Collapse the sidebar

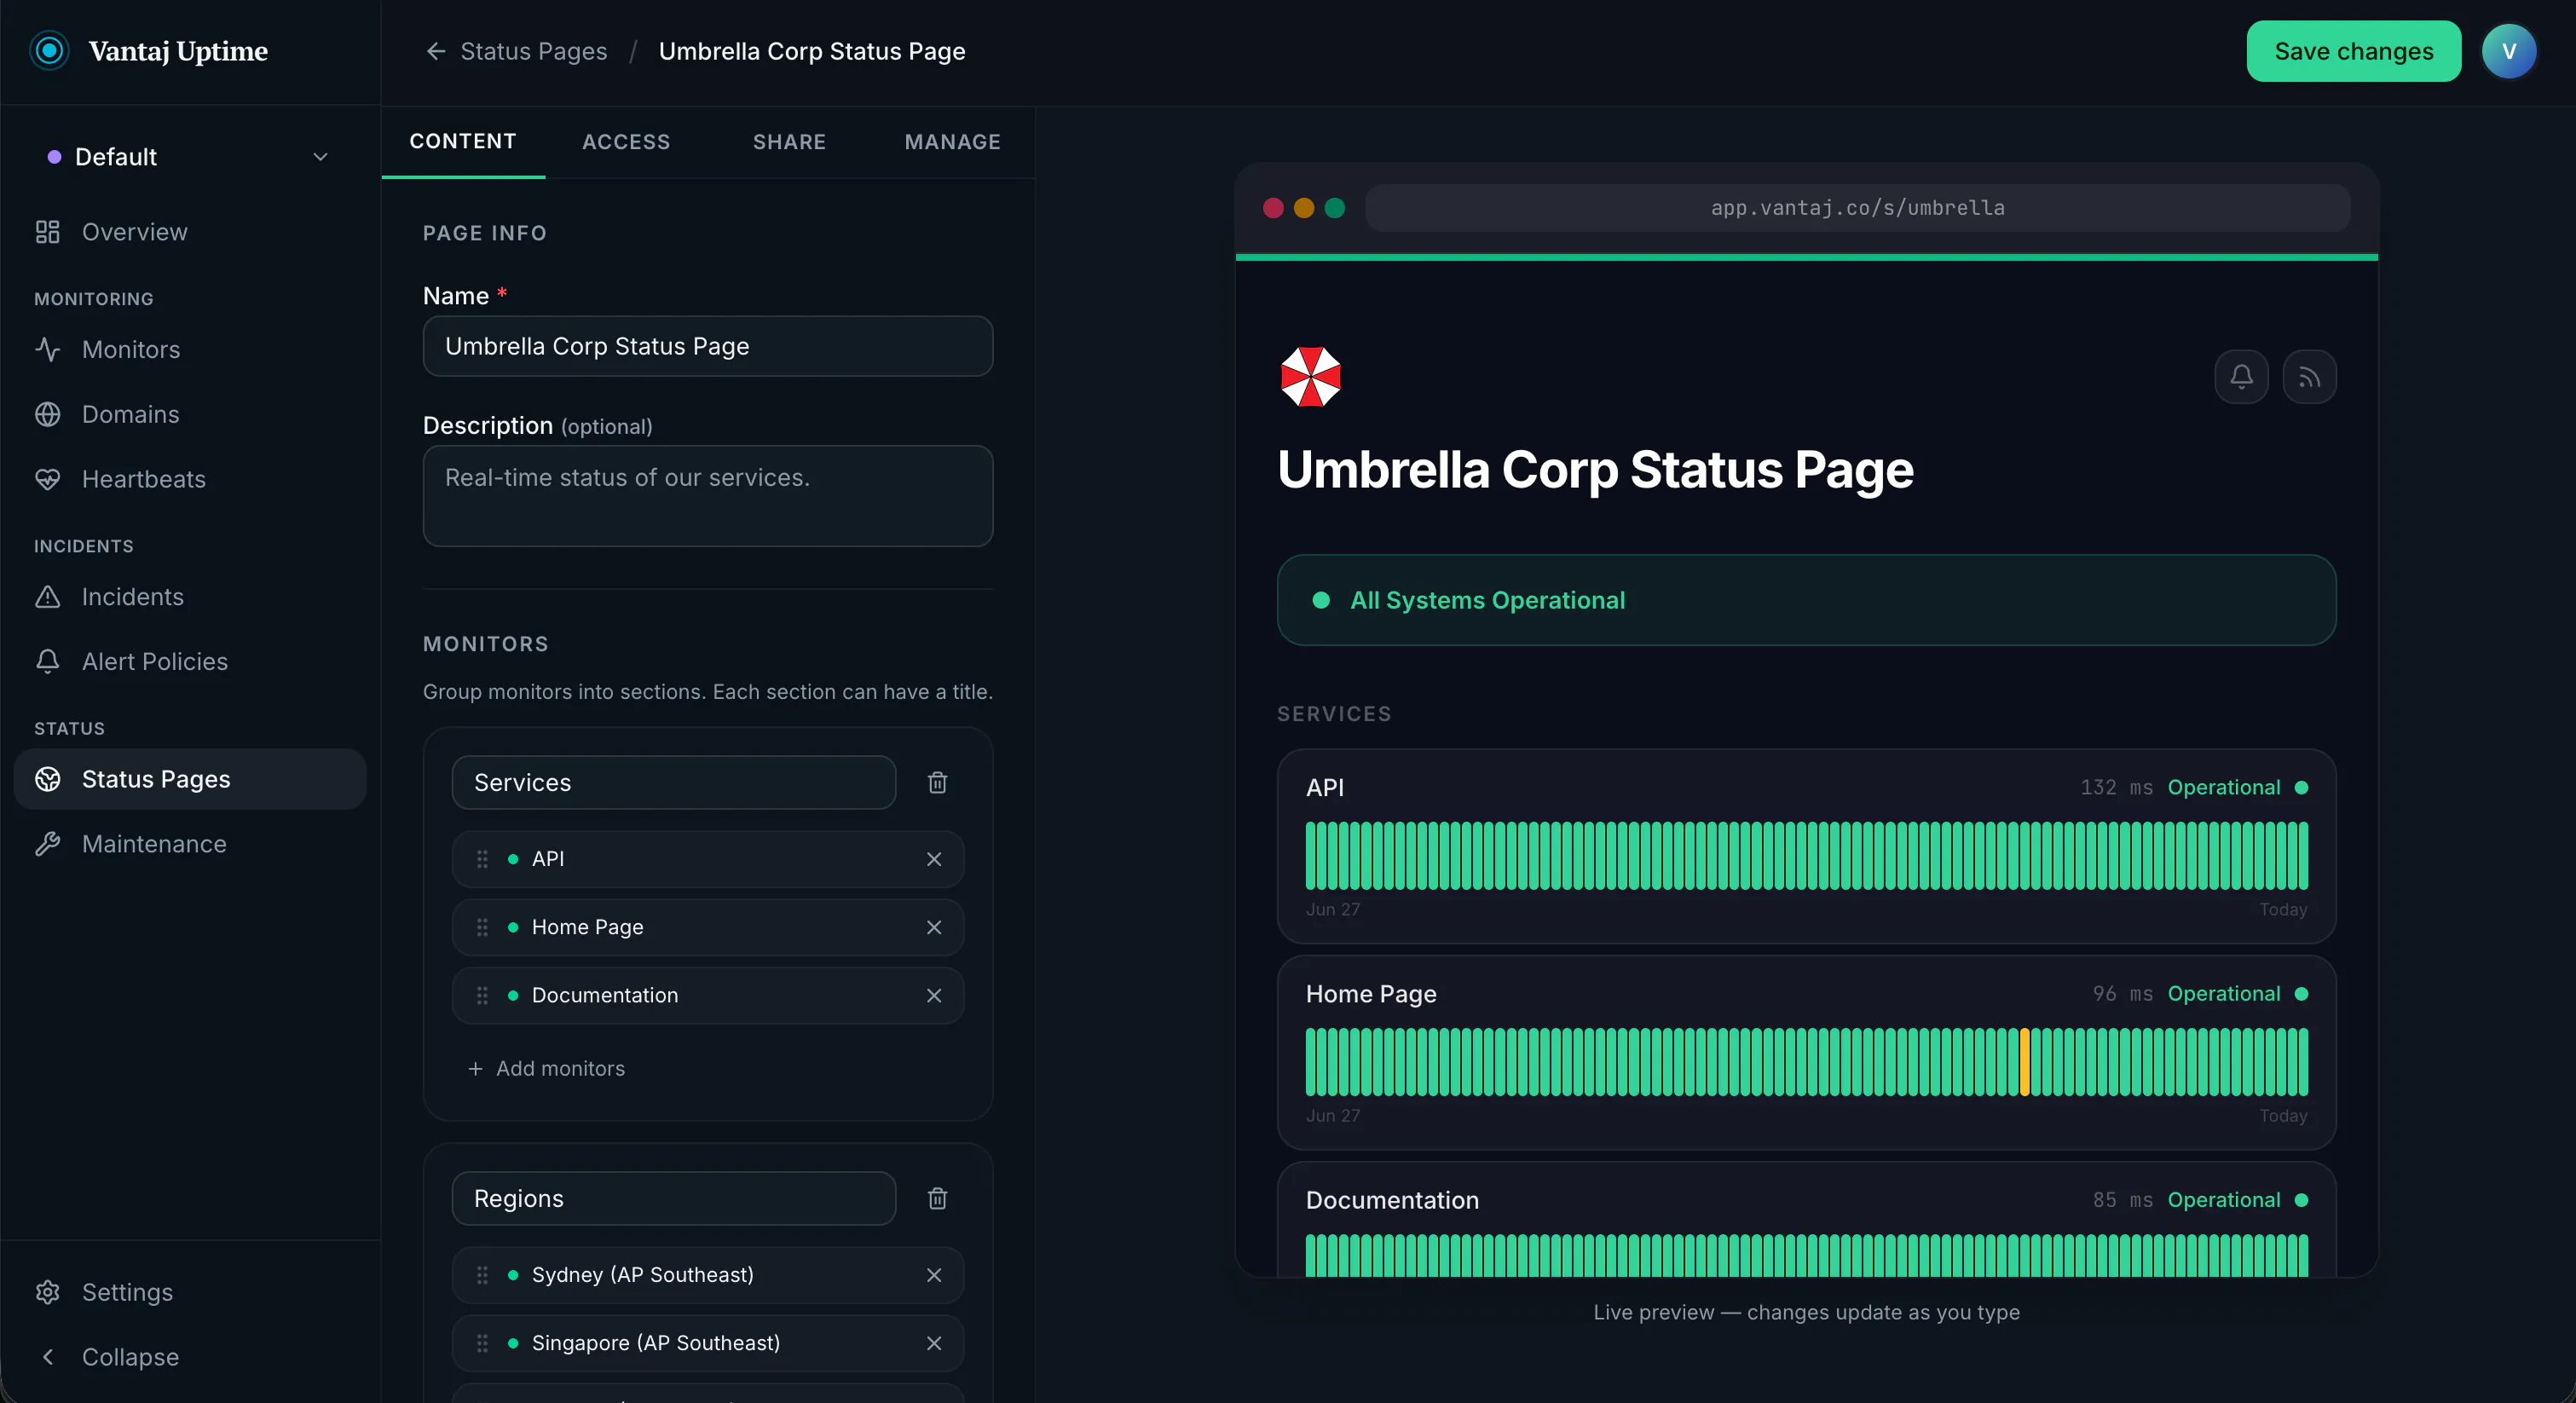coord(190,1357)
